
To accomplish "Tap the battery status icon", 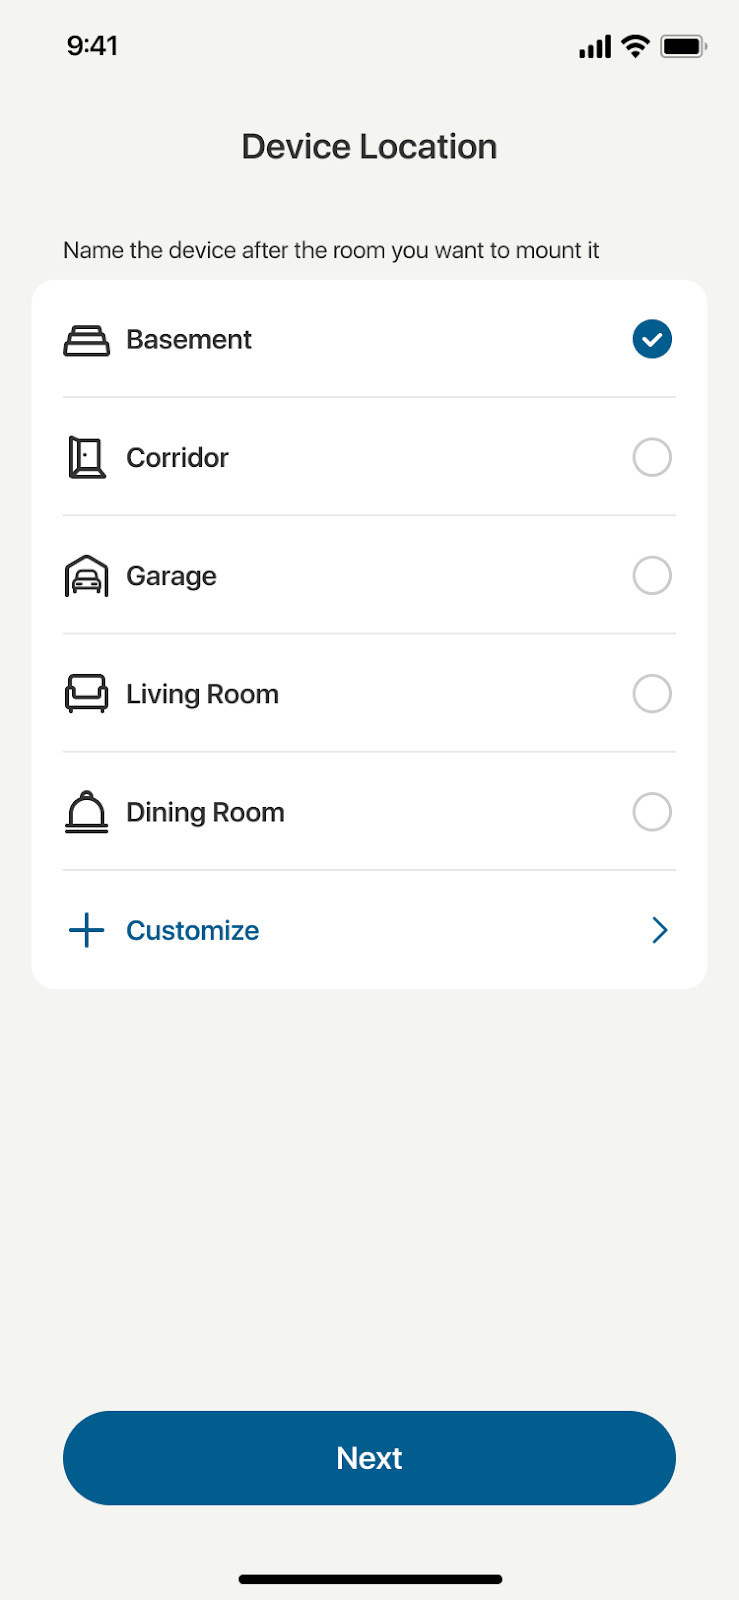I will point(683,46).
